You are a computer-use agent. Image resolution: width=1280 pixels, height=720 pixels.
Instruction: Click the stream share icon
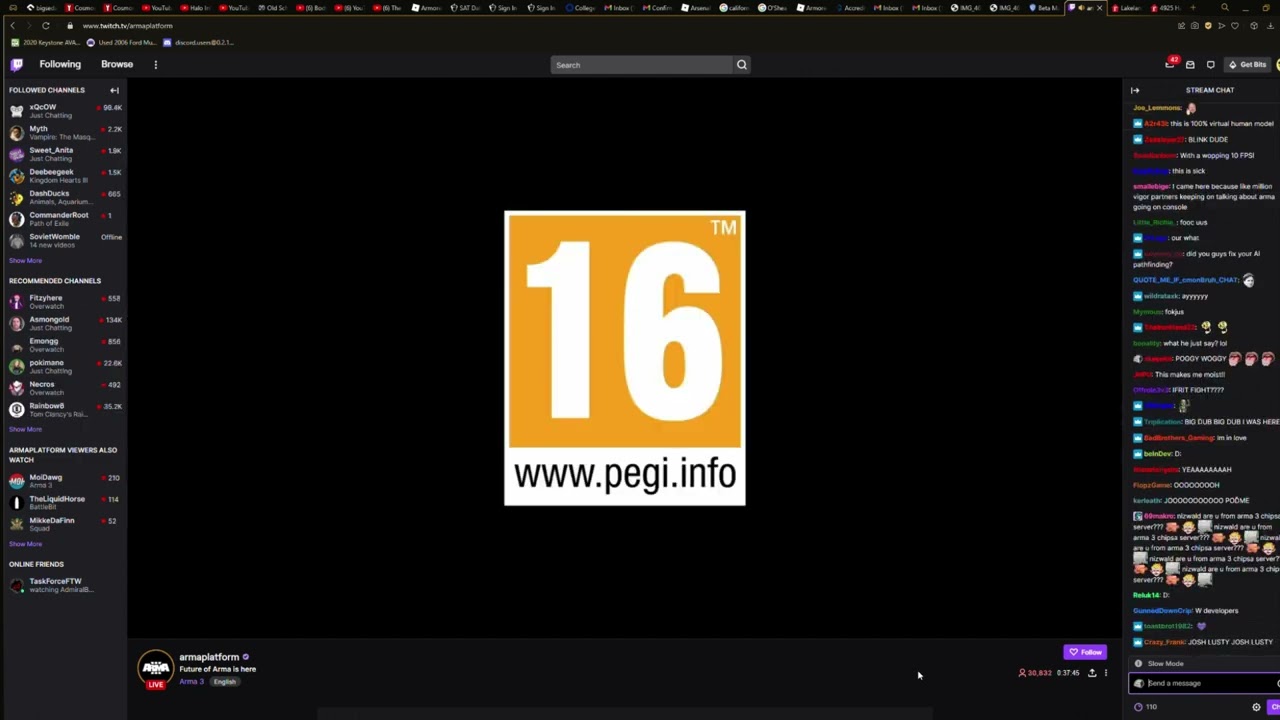(1092, 673)
